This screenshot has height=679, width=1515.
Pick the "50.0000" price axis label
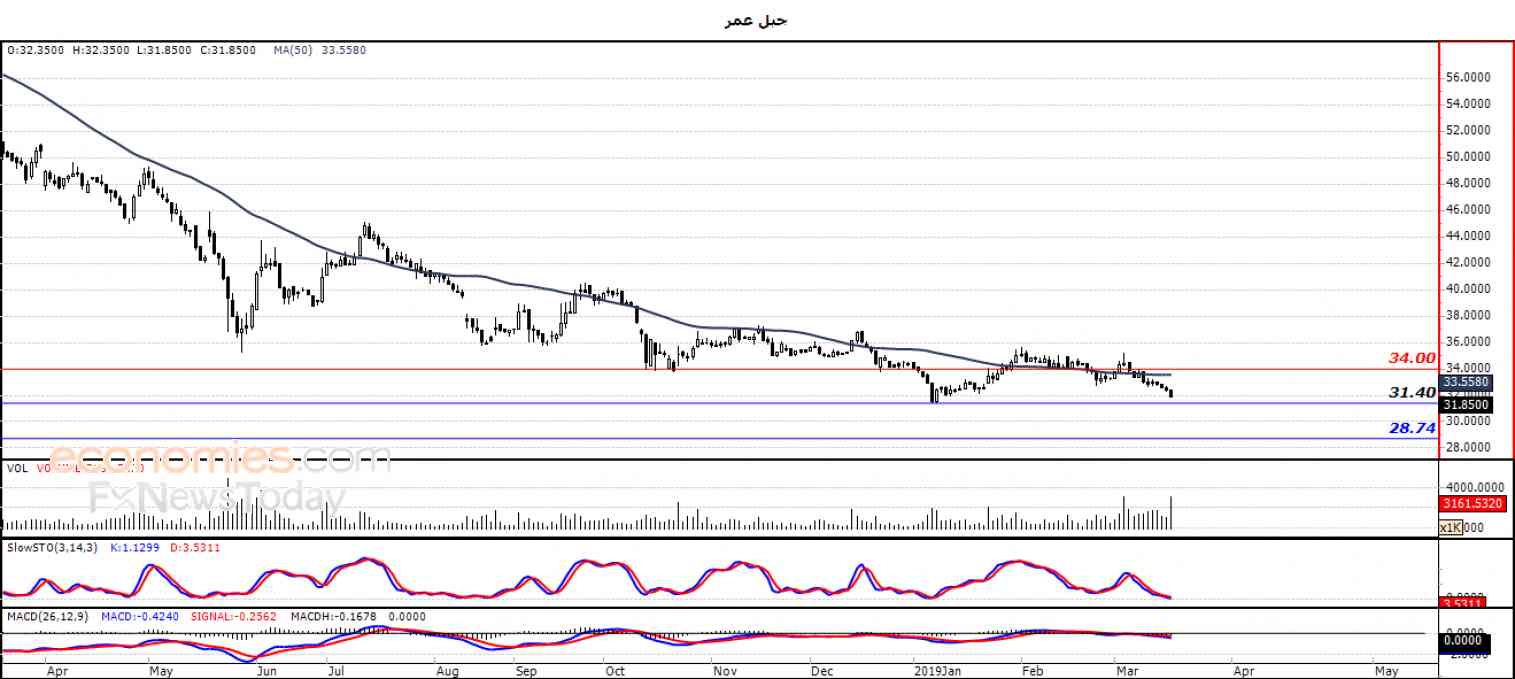[1470, 157]
